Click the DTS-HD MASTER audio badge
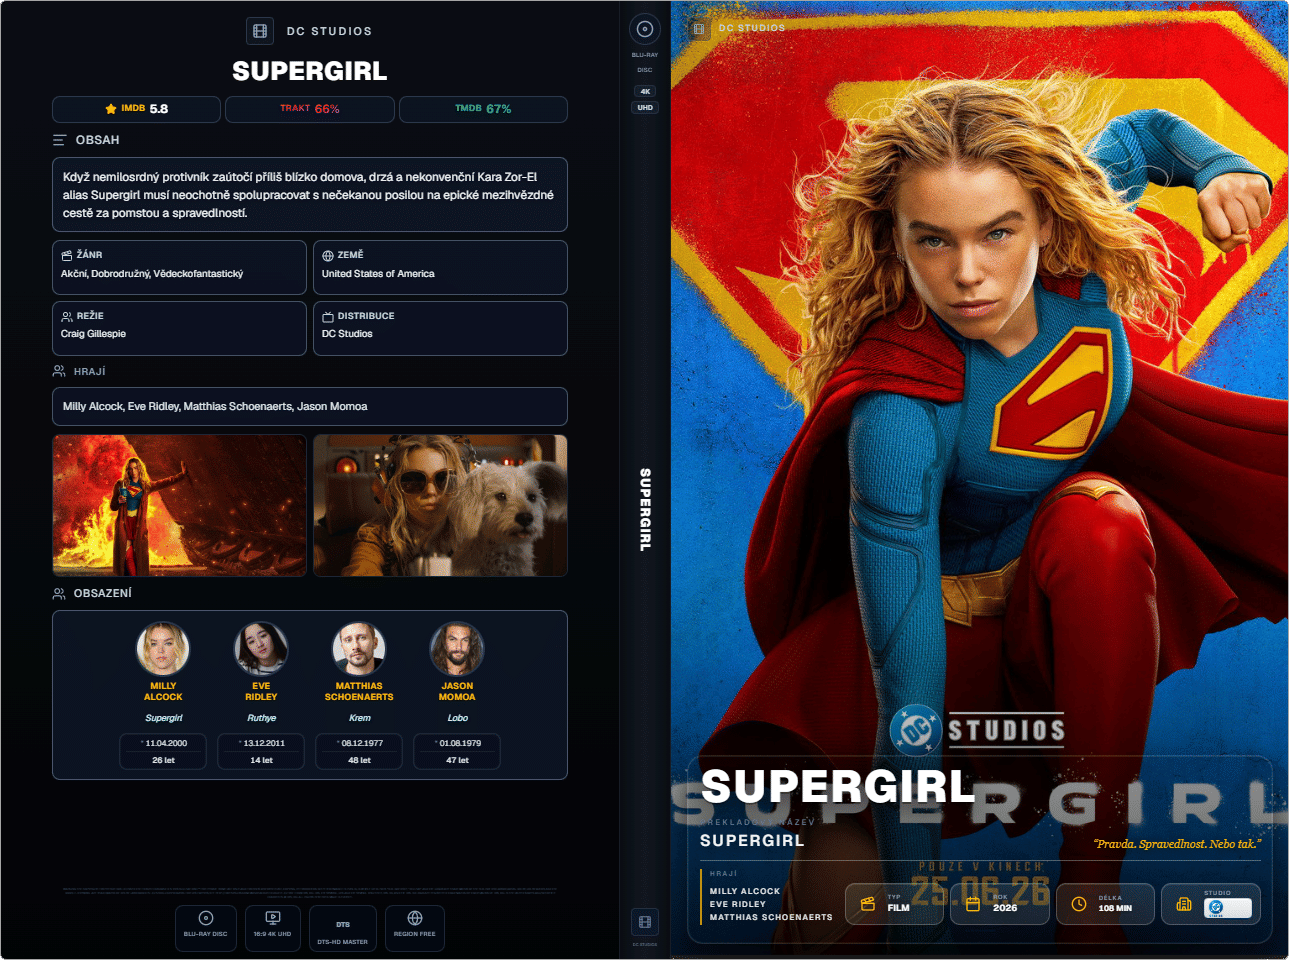The height and width of the screenshot is (960, 1289). 343,928
